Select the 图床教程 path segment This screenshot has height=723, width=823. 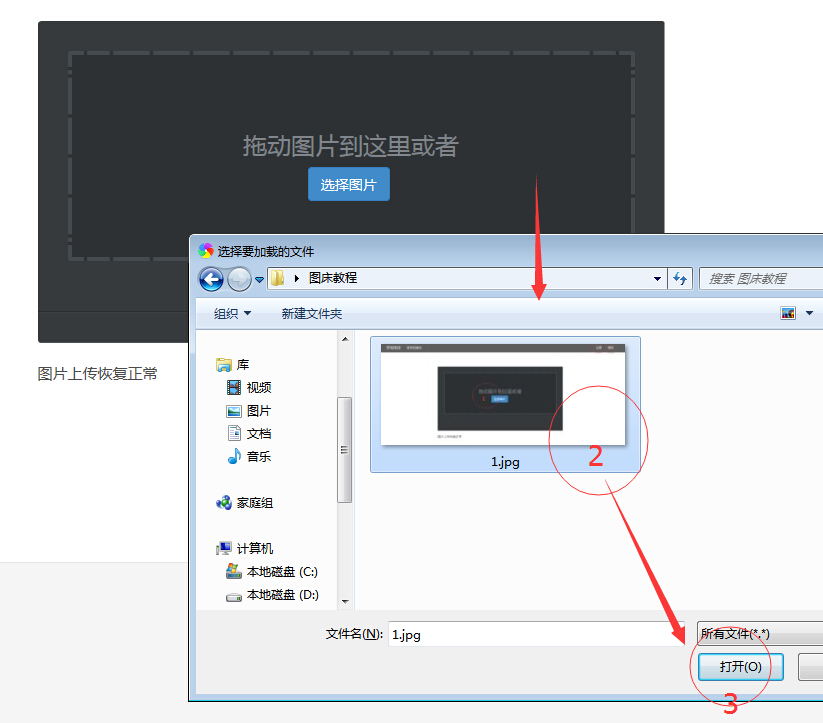pyautogui.click(x=333, y=278)
